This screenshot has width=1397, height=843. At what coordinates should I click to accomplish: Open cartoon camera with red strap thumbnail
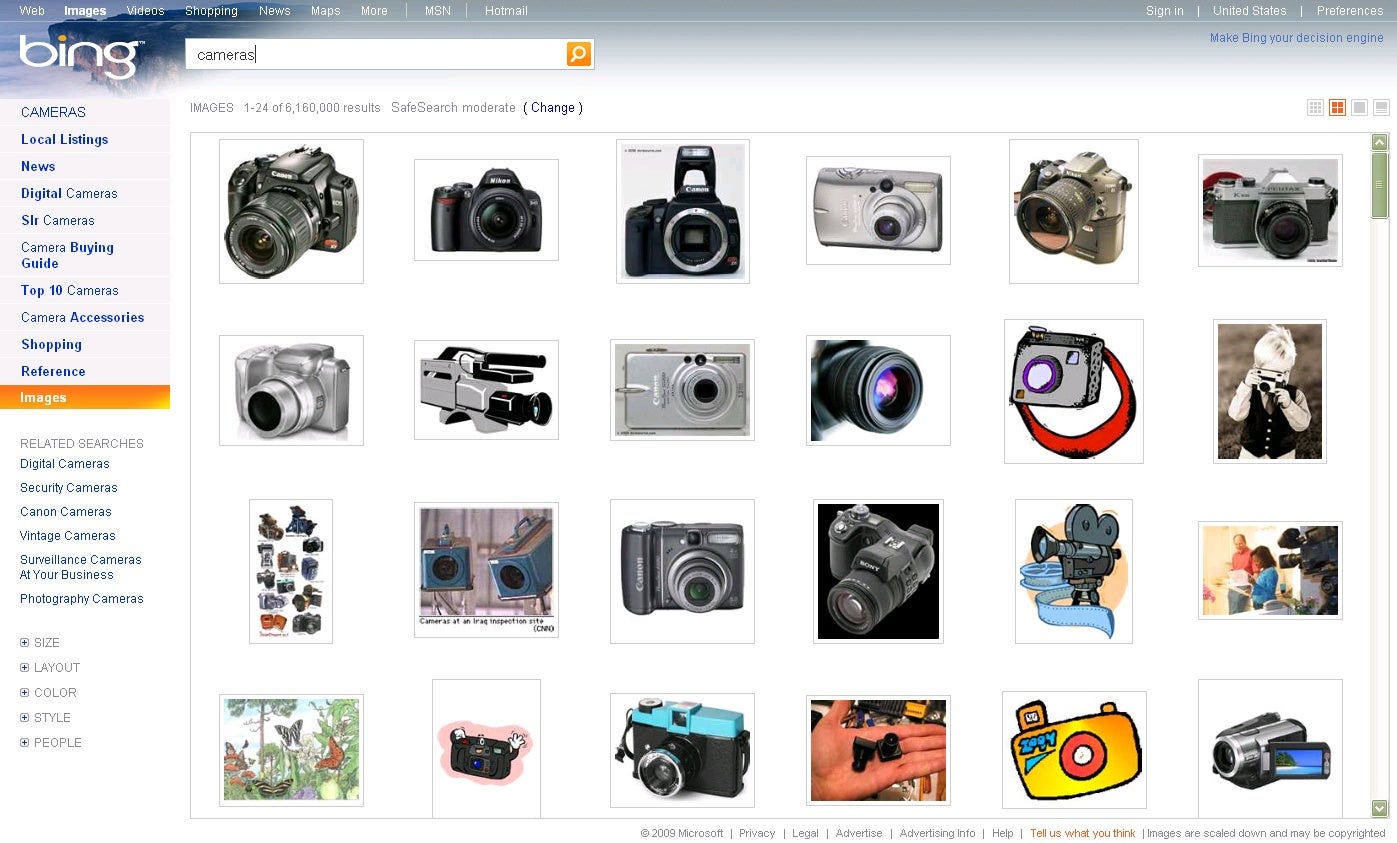(1074, 391)
